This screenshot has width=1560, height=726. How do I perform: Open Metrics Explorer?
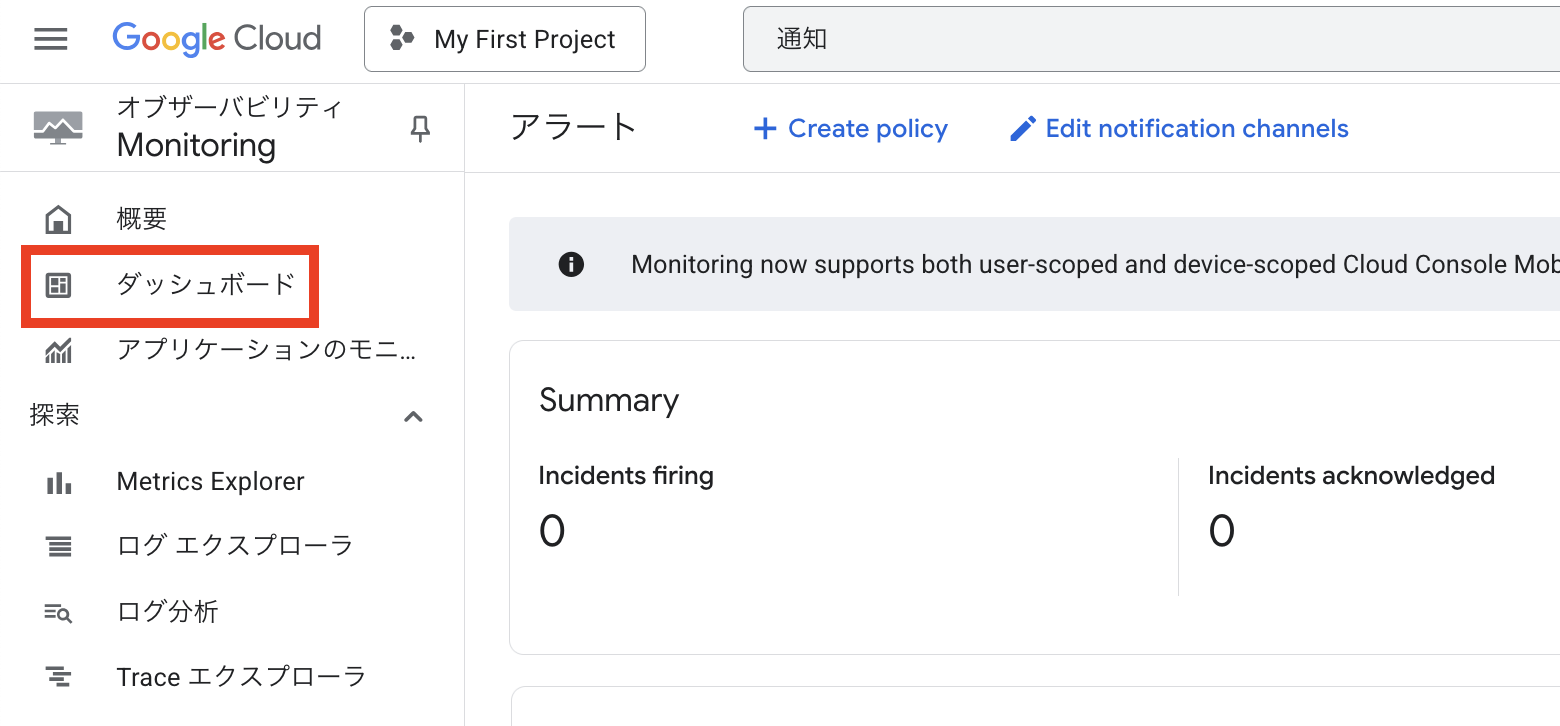pyautogui.click(x=210, y=482)
